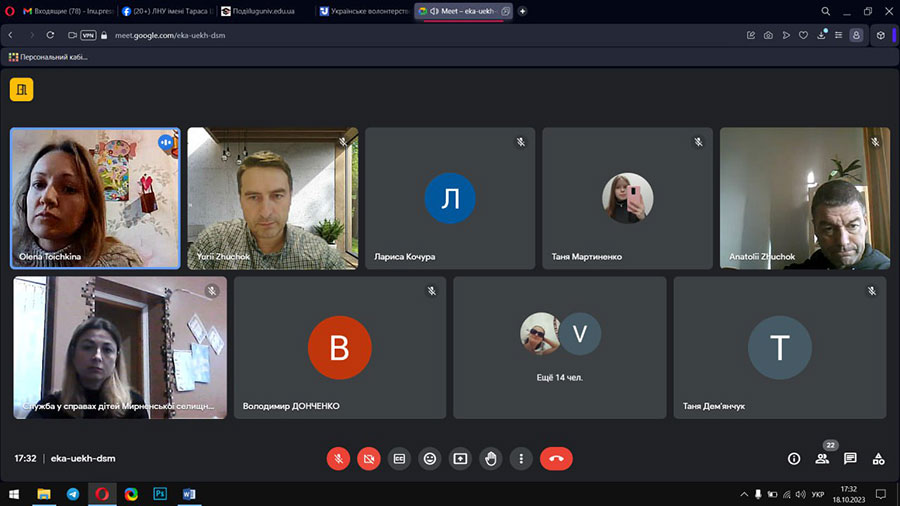This screenshot has width=900, height=506.
Task: Switch to the ЛНУ імені Тараса Facebook tab
Action: (167, 11)
